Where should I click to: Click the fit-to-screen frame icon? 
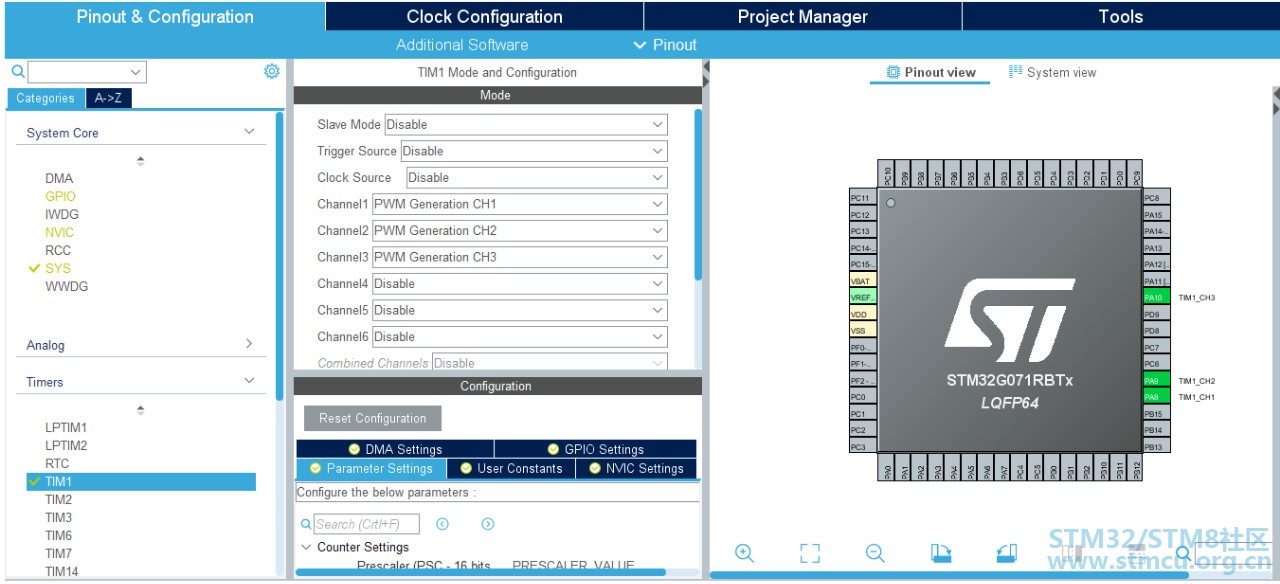pyautogui.click(x=810, y=553)
